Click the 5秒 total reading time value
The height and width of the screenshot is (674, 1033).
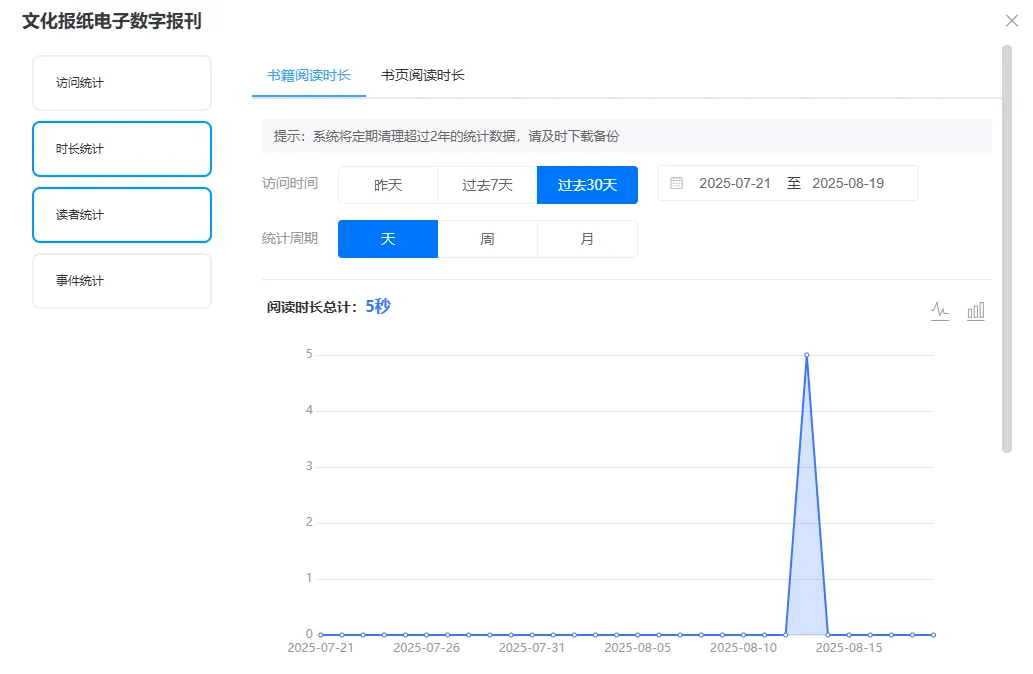pyautogui.click(x=378, y=306)
